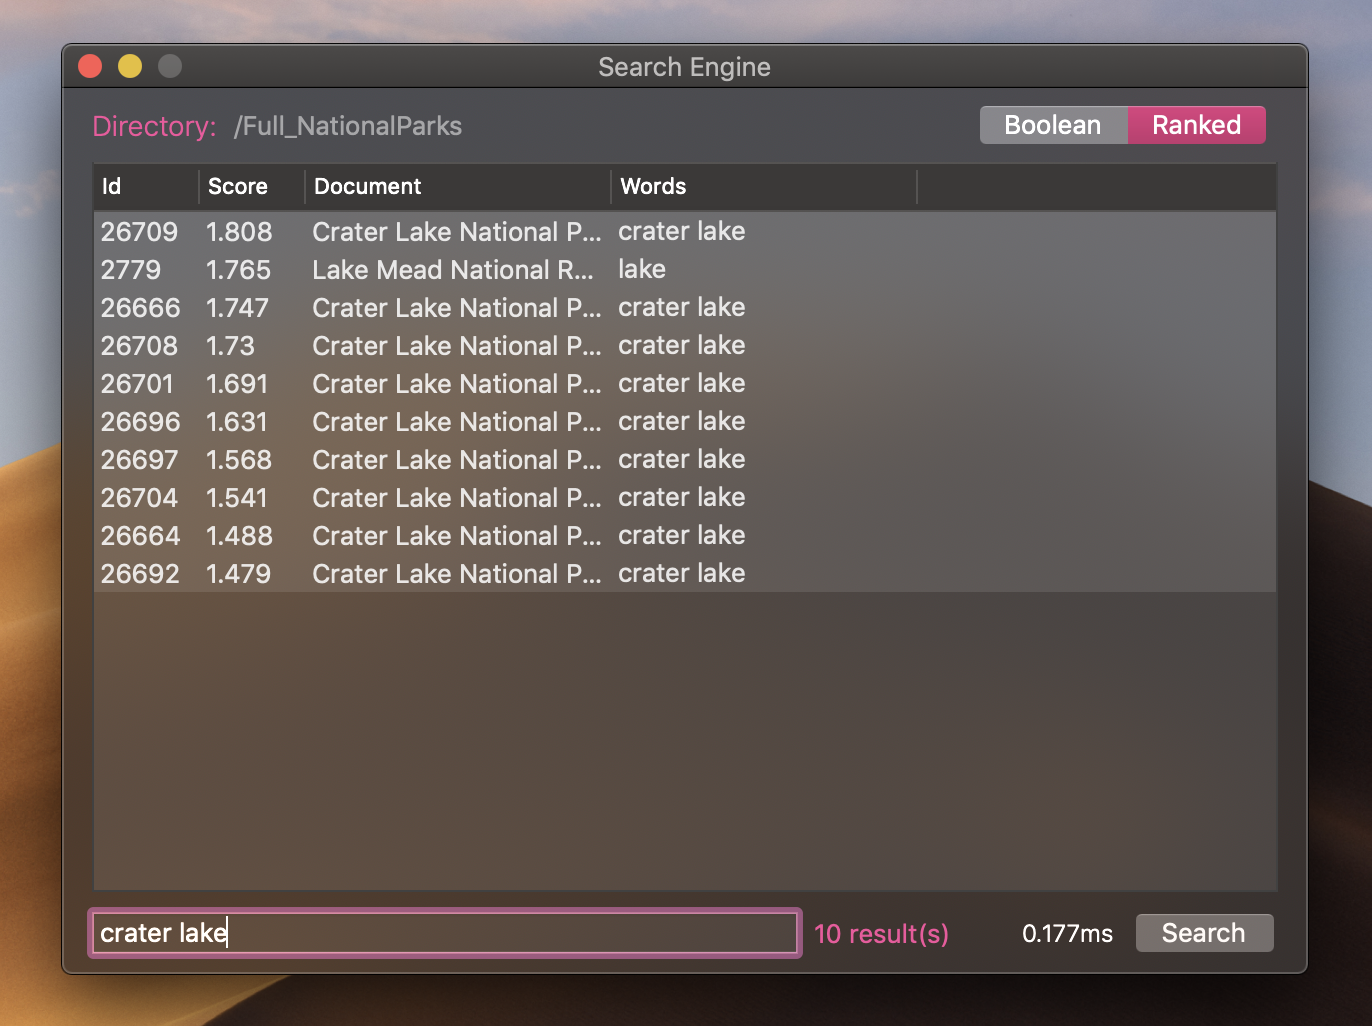1372x1026 pixels.
Task: Click the /Full_NationalParks directory path
Action: click(x=348, y=126)
